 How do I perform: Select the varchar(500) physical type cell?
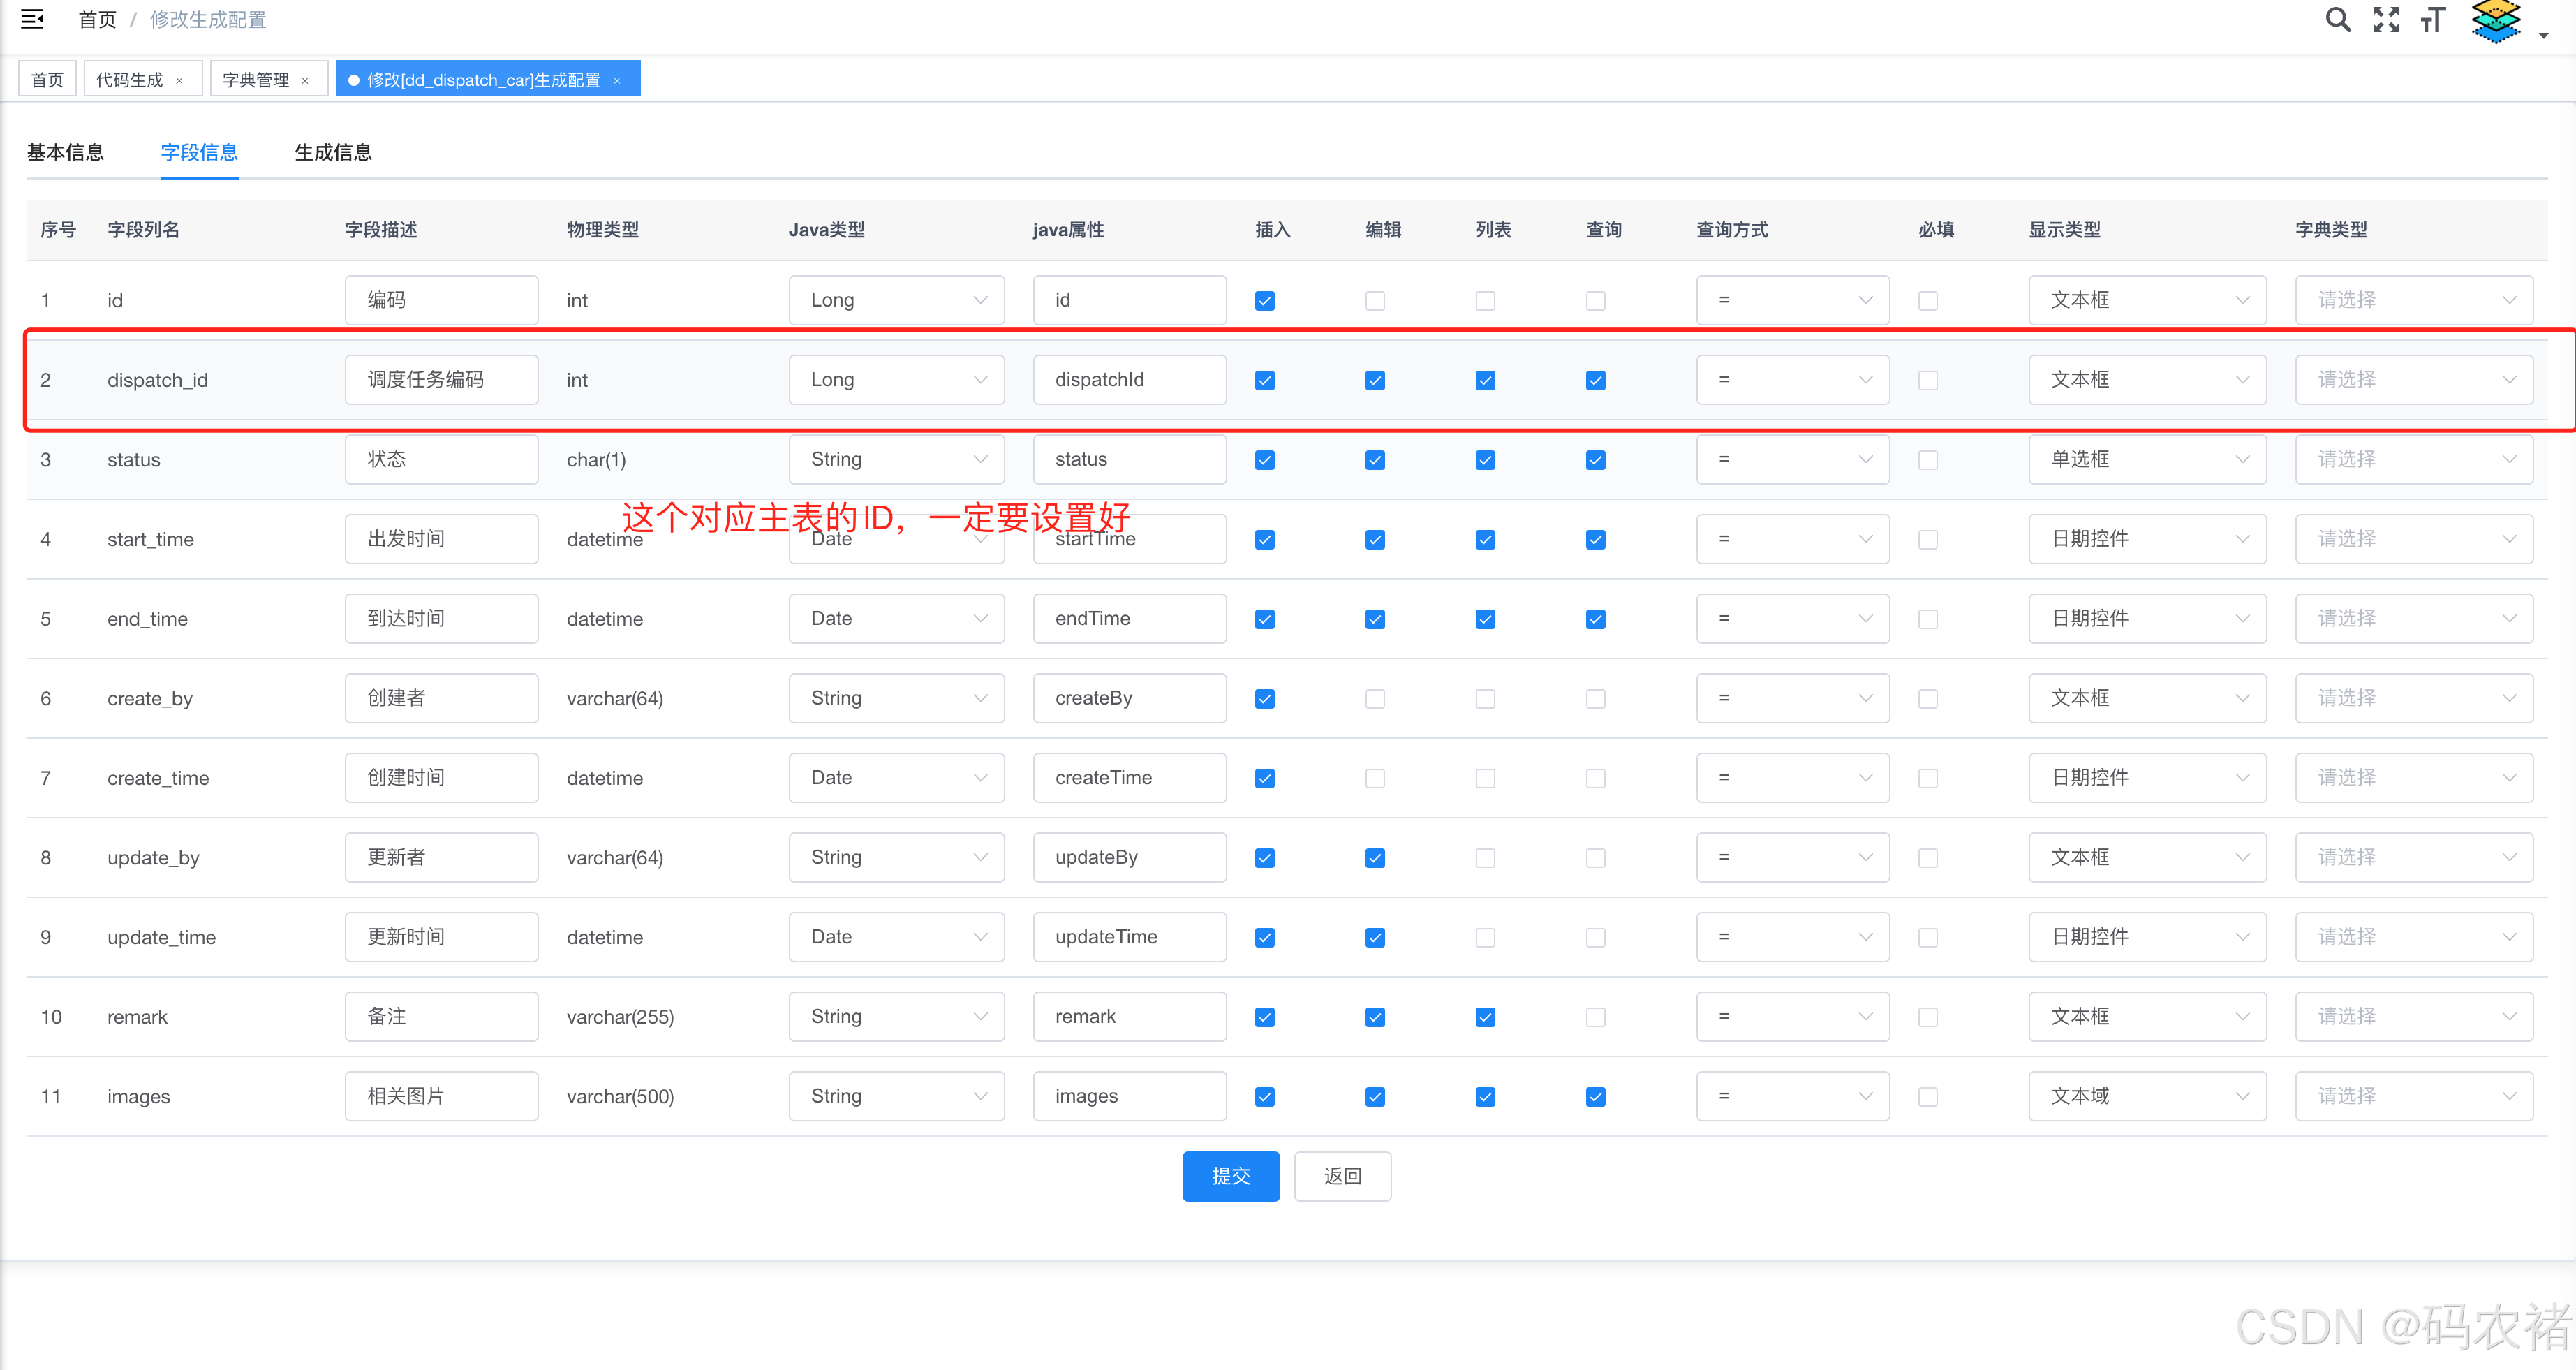pyautogui.click(x=620, y=1097)
